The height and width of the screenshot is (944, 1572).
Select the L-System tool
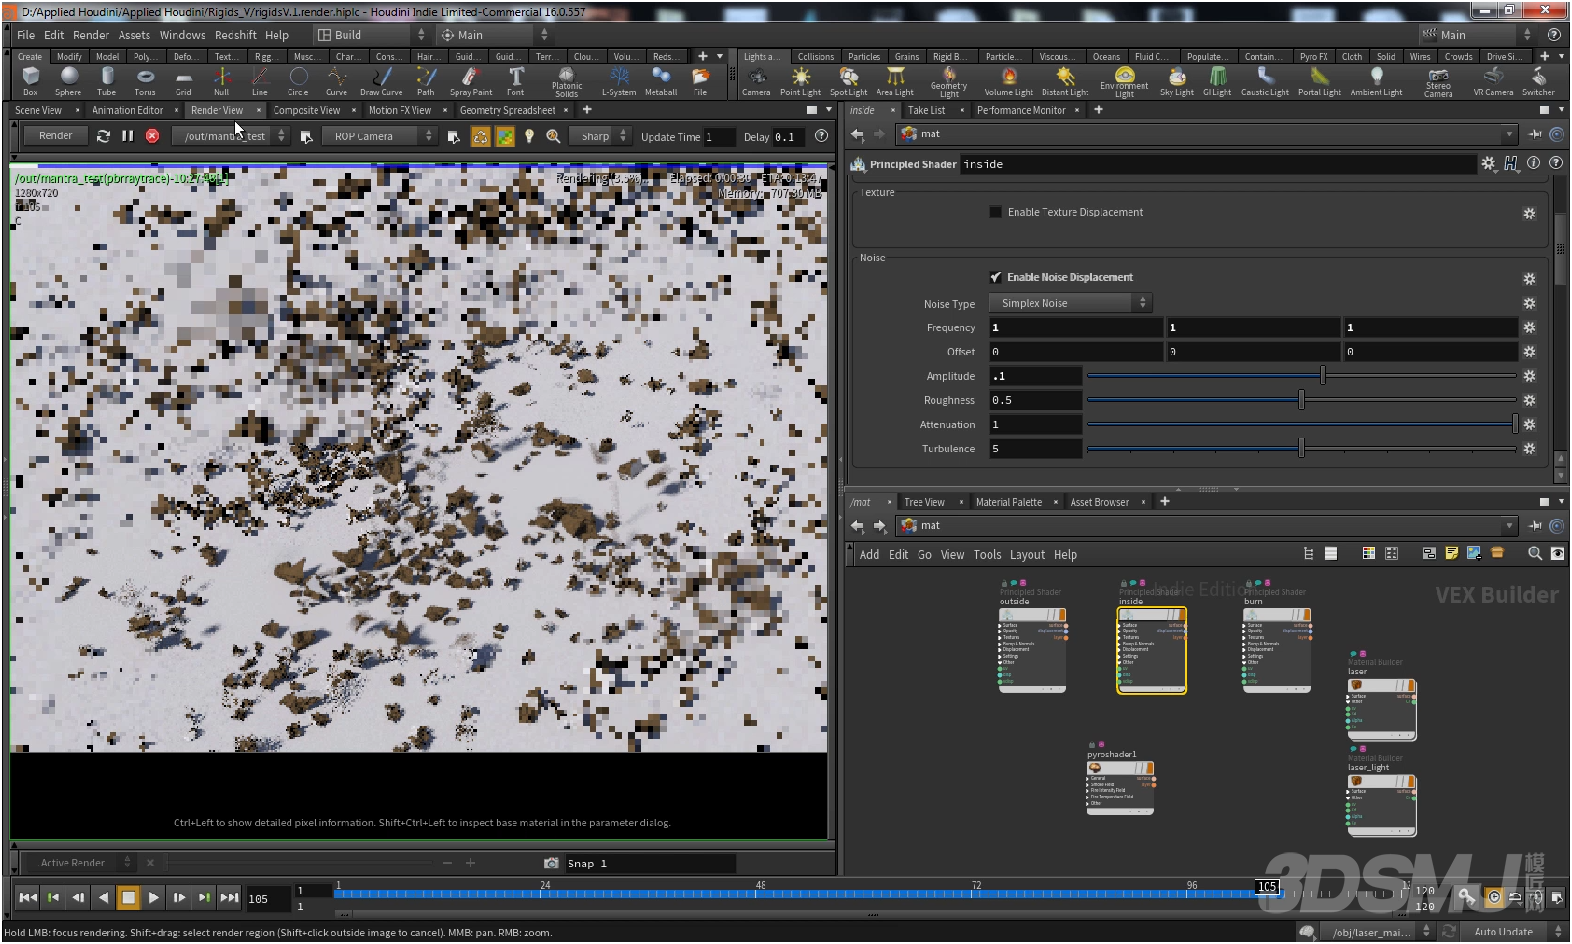[x=619, y=81]
